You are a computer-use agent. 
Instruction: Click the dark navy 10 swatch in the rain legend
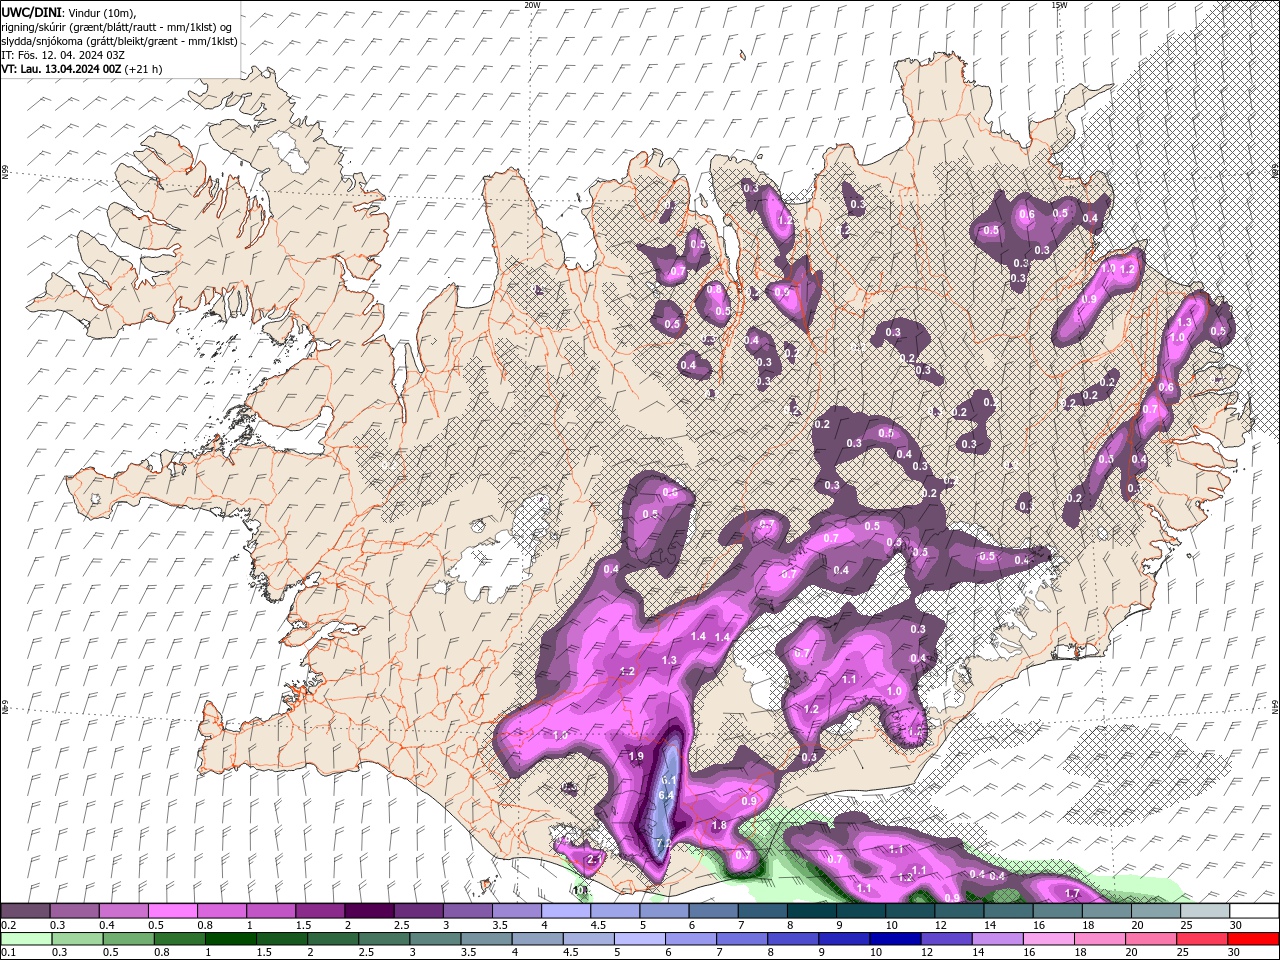[x=894, y=938]
